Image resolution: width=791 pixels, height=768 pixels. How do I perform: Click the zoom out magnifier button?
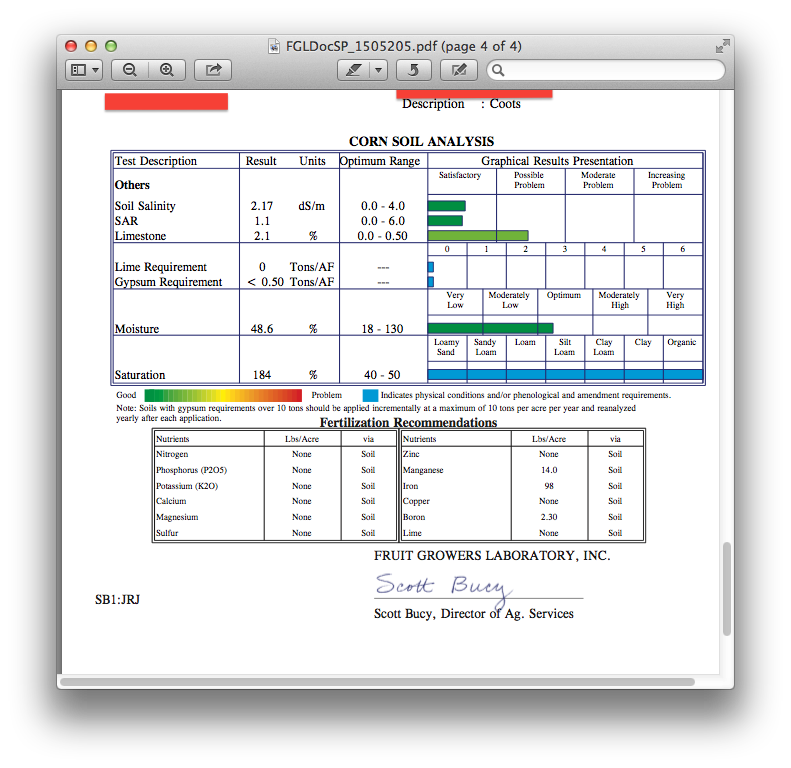tap(130, 70)
